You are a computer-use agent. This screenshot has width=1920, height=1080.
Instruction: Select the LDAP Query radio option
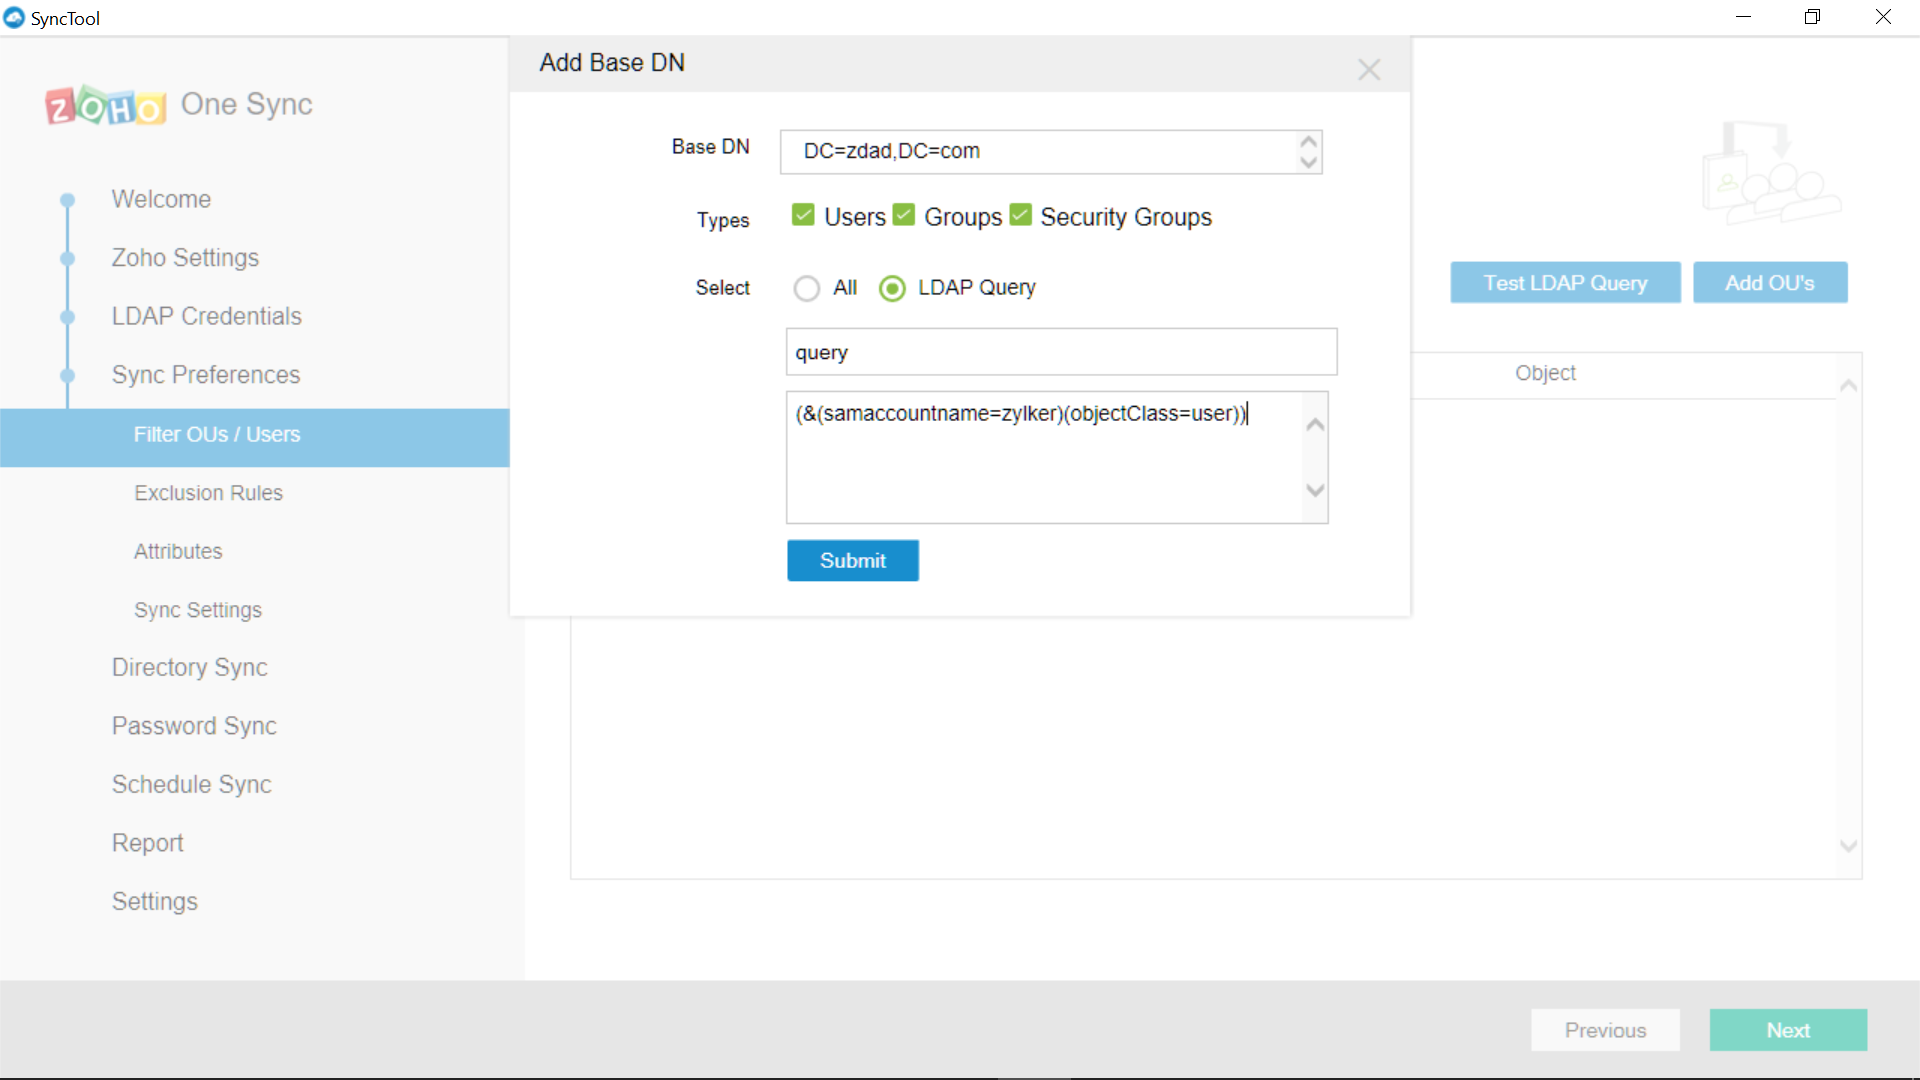(x=892, y=289)
